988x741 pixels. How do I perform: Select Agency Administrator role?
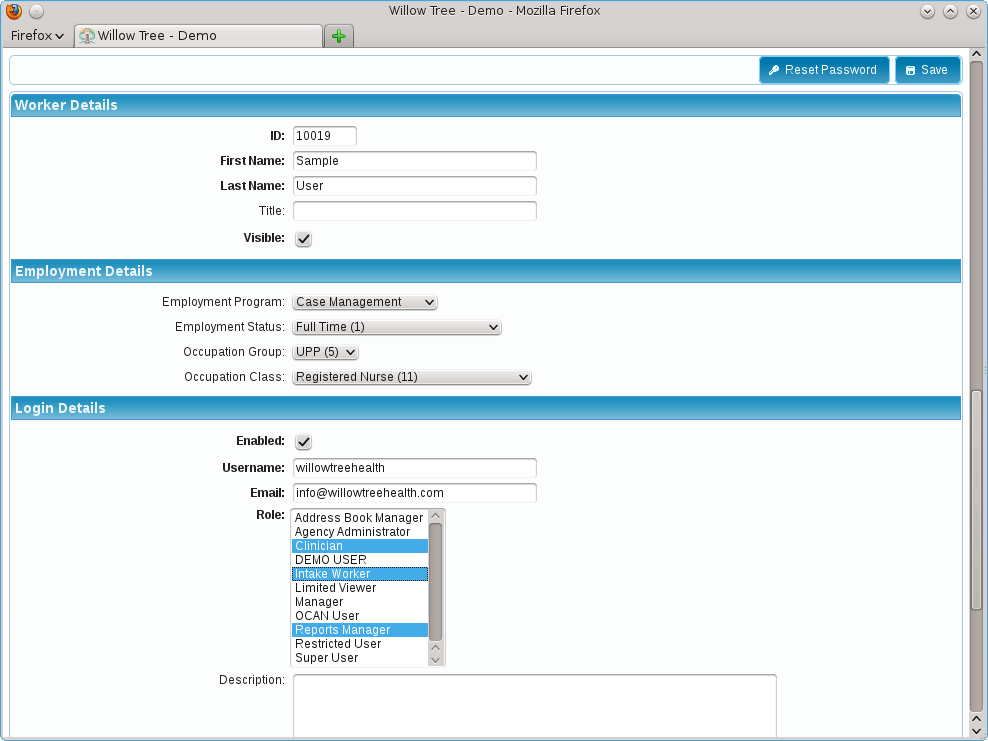click(x=360, y=532)
